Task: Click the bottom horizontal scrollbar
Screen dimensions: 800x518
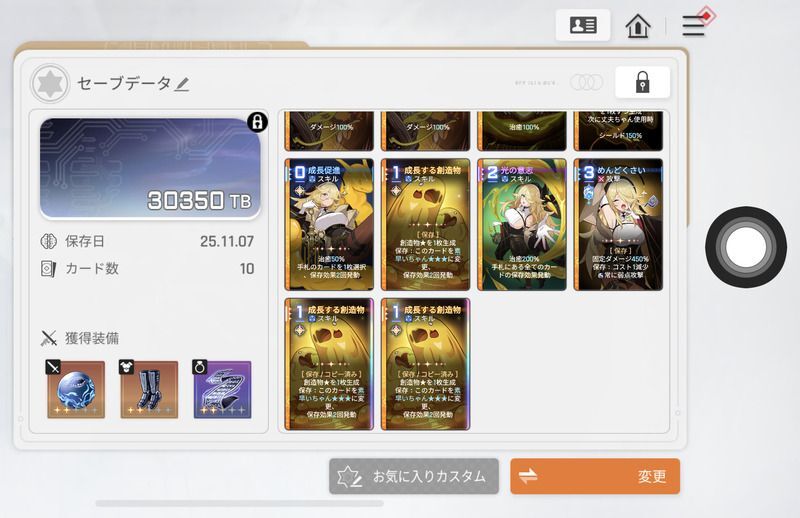Action: 239,504
